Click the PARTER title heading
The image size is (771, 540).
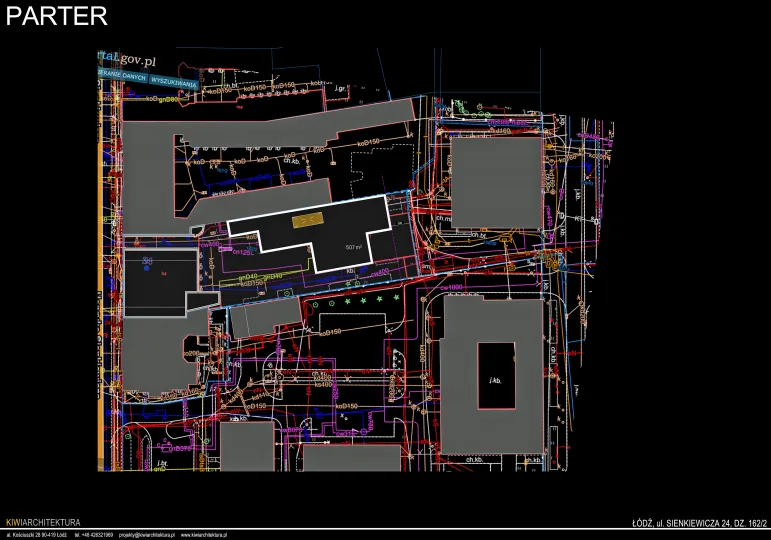(56, 16)
